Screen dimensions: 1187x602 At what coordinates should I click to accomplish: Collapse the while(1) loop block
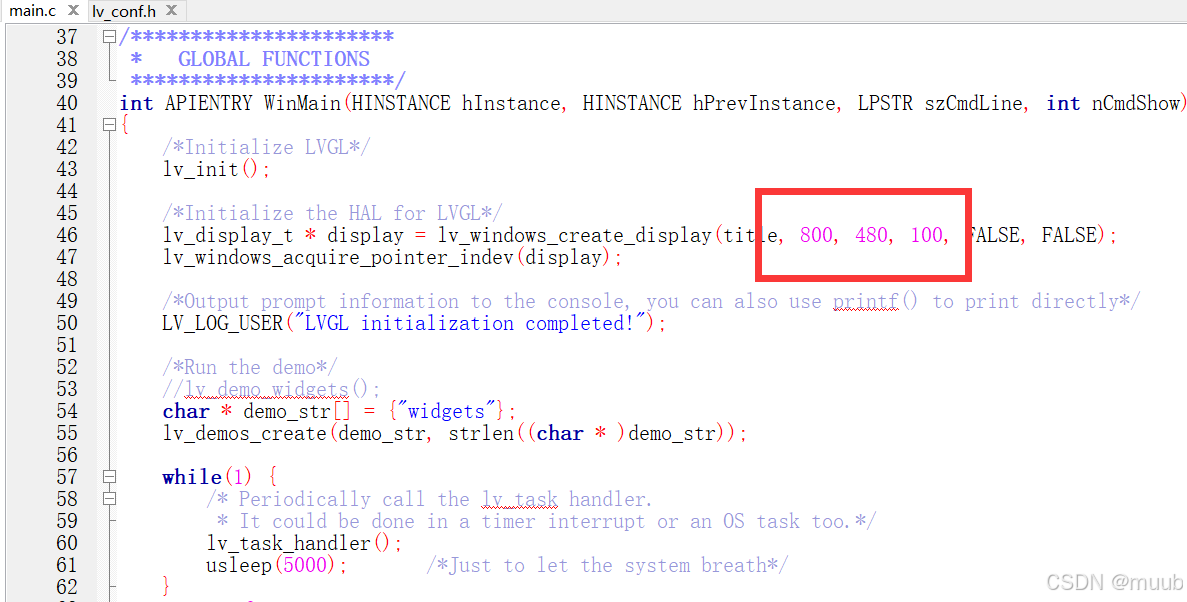click(108, 477)
